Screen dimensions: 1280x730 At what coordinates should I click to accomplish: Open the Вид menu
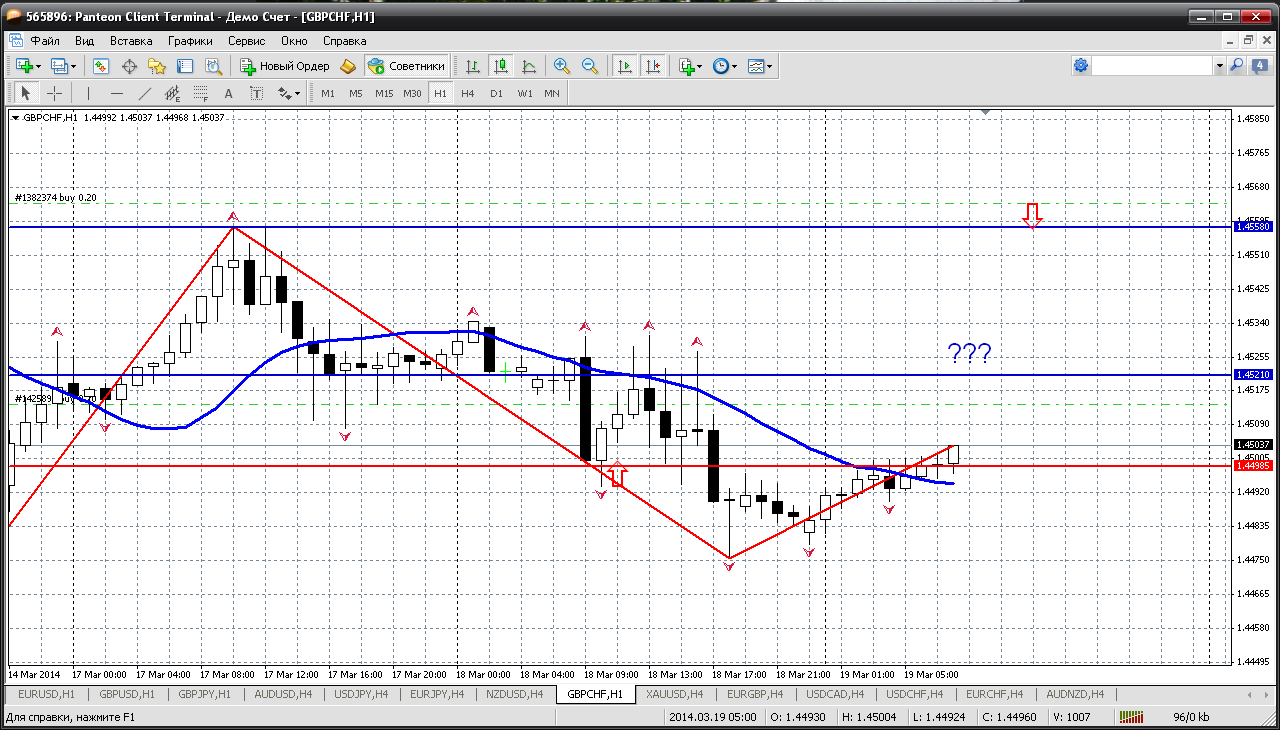tap(84, 41)
